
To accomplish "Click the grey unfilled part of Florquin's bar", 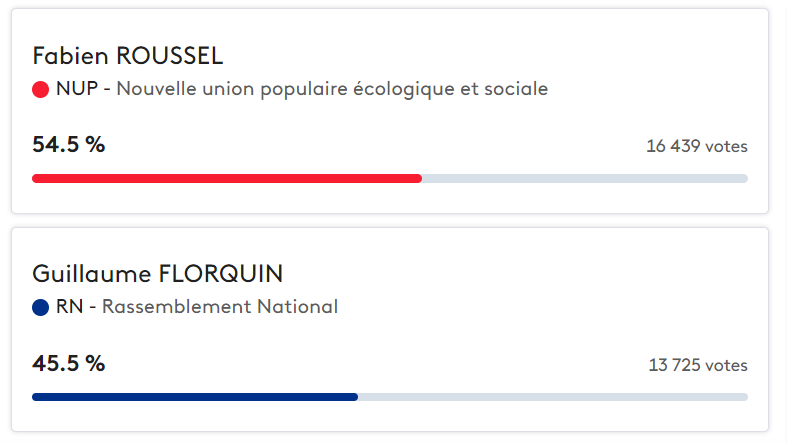I will coord(553,397).
